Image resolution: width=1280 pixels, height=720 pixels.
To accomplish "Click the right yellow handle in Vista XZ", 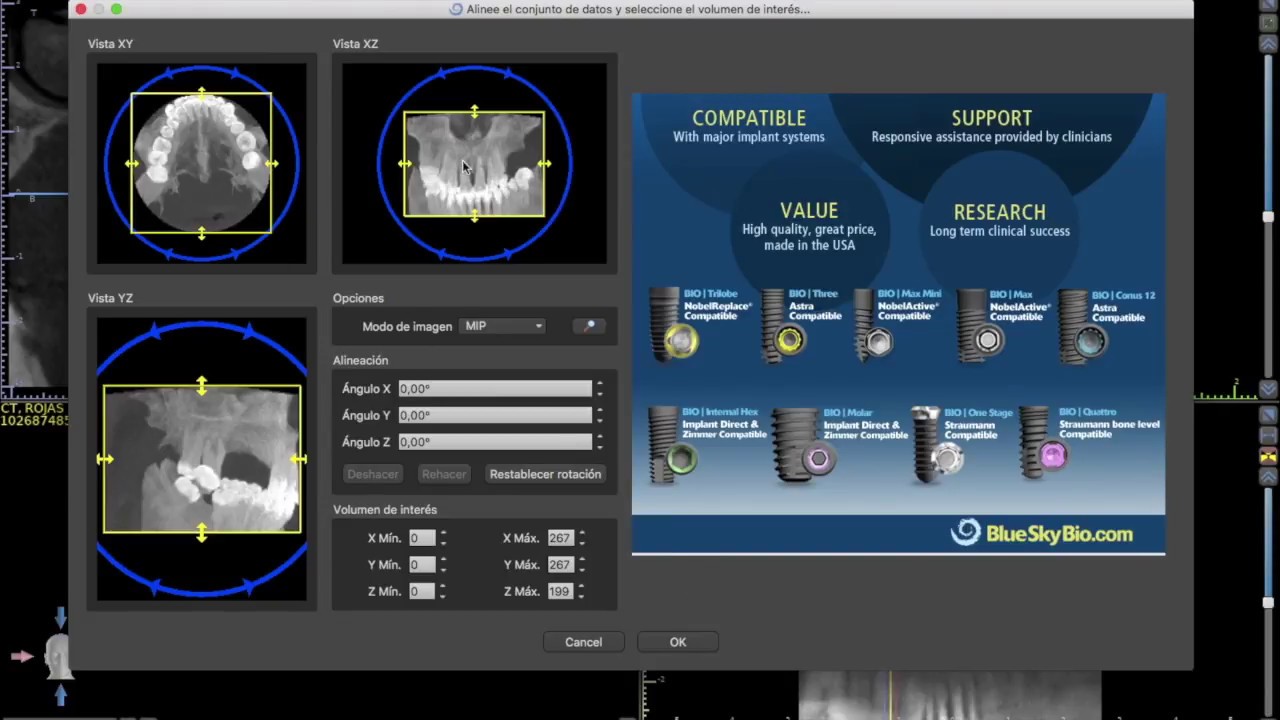I will tap(544, 163).
